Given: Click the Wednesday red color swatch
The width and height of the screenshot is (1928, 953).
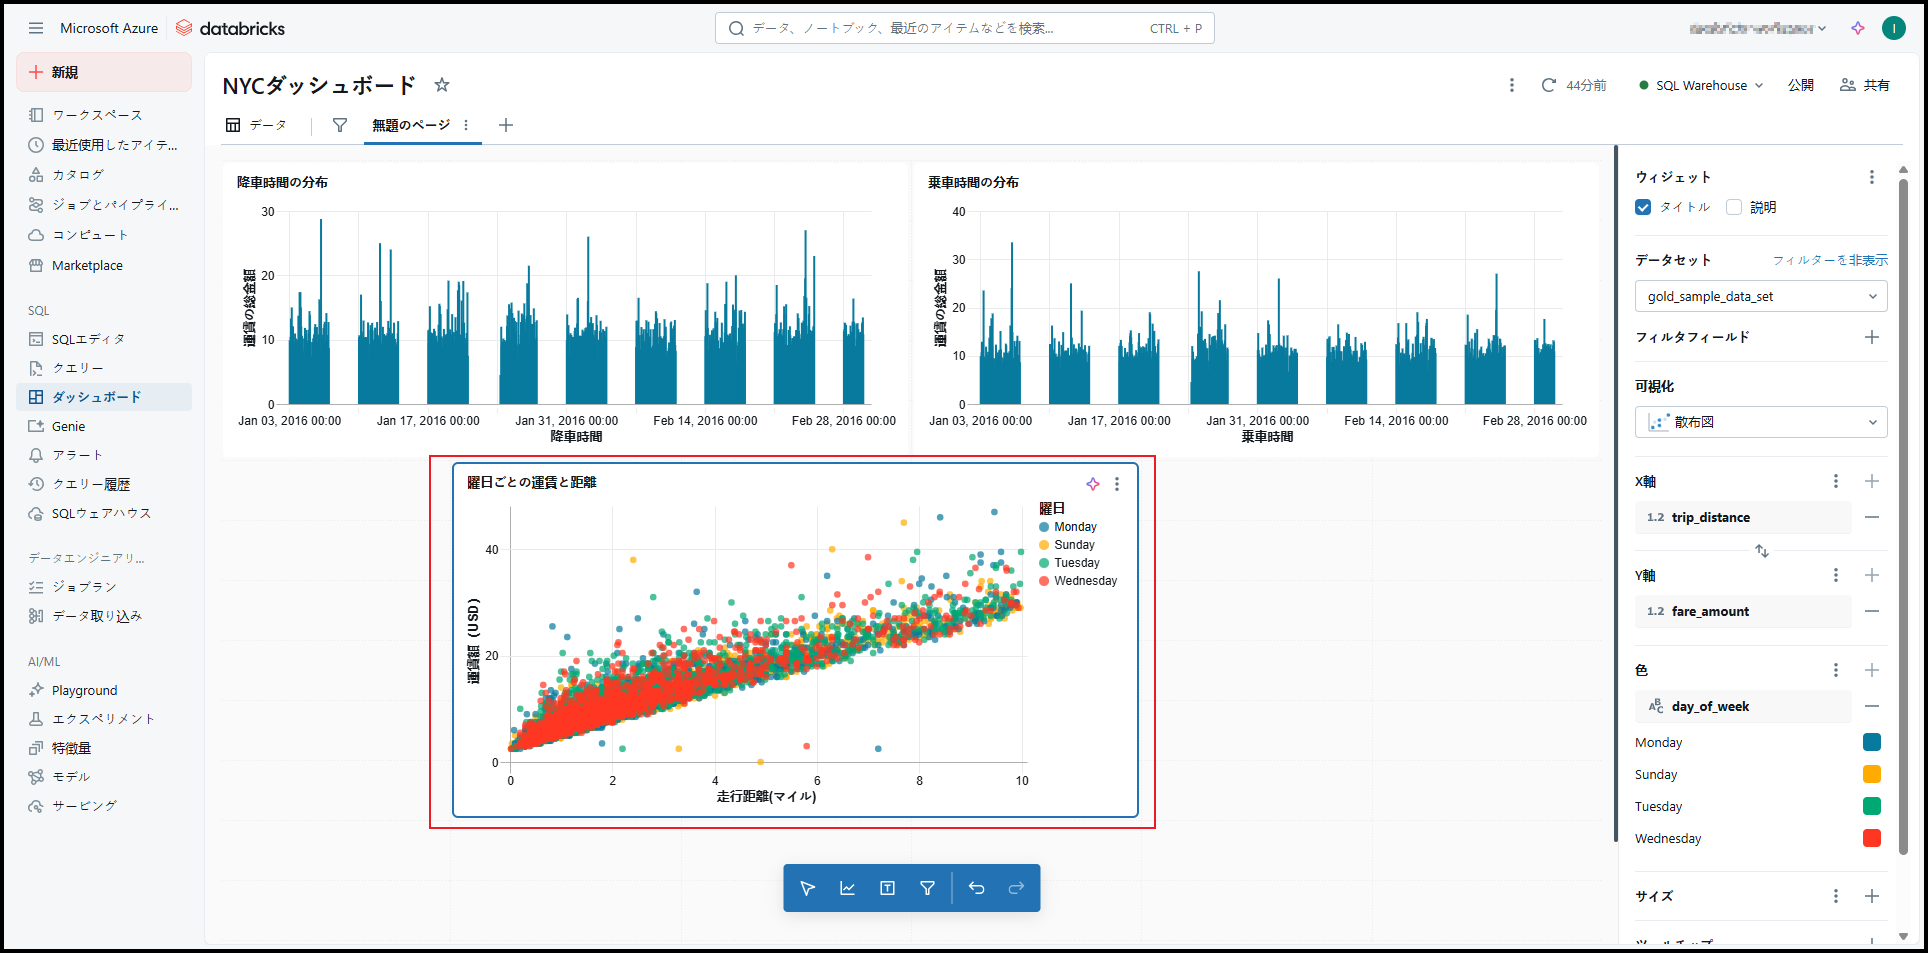Looking at the screenshot, I should pos(1871,838).
